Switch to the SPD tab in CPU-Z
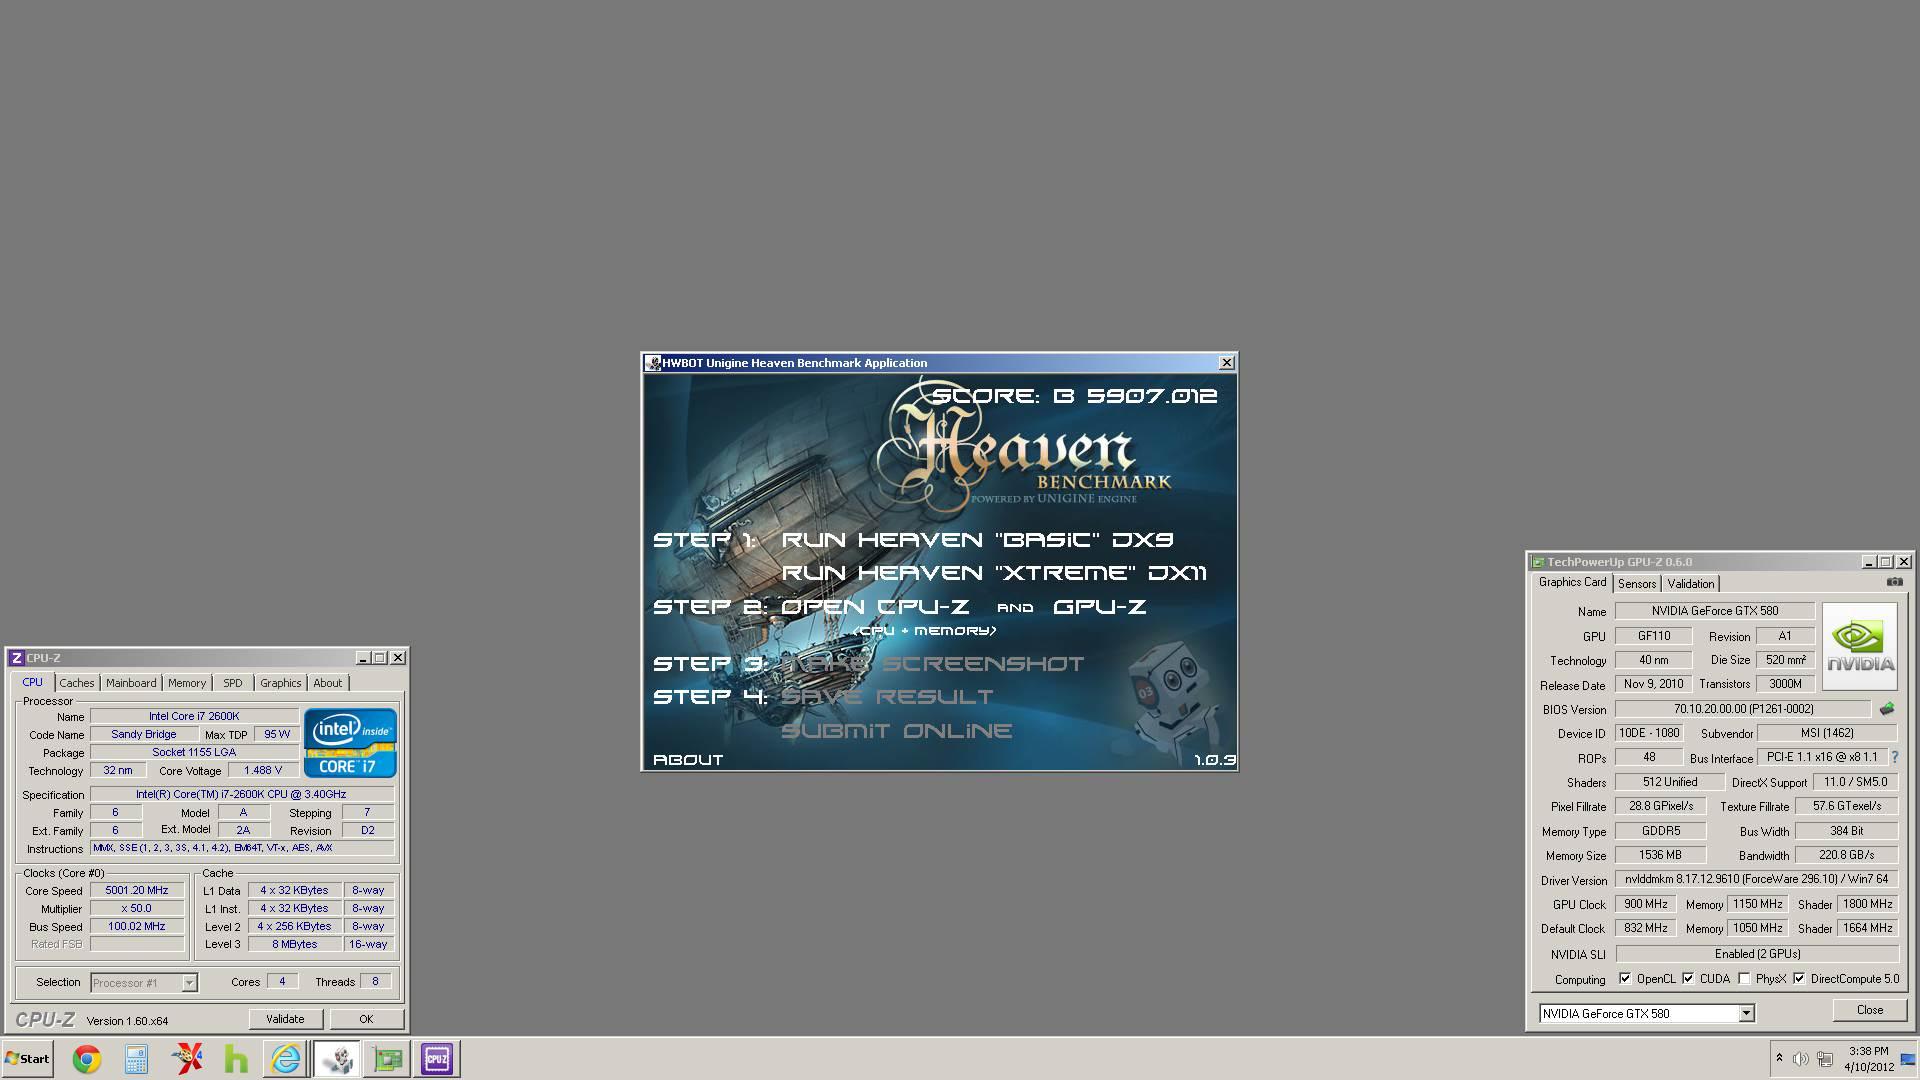Viewport: 1920px width, 1080px height. click(x=233, y=683)
